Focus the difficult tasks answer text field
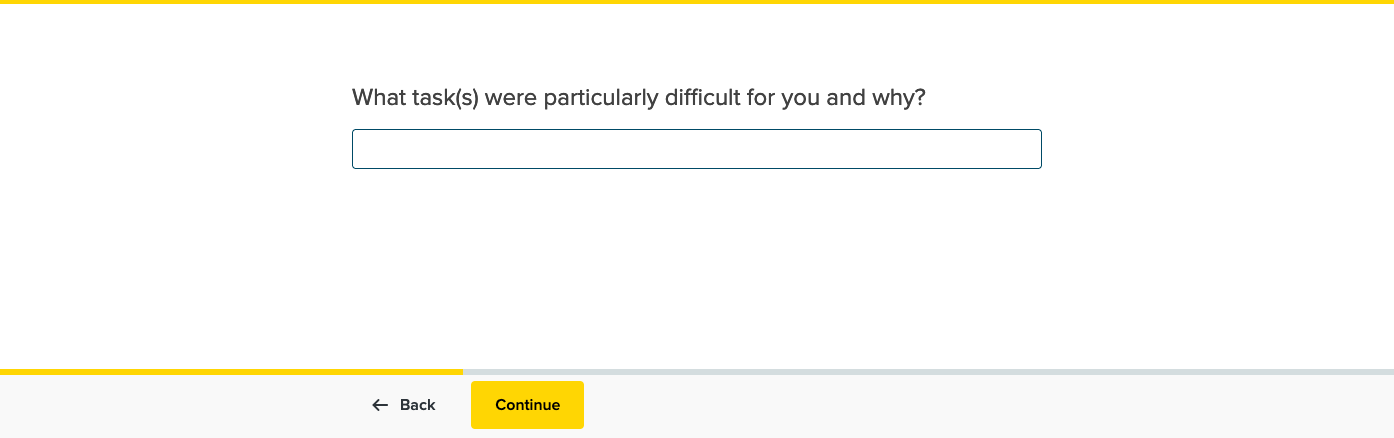1394x438 pixels. (696, 149)
